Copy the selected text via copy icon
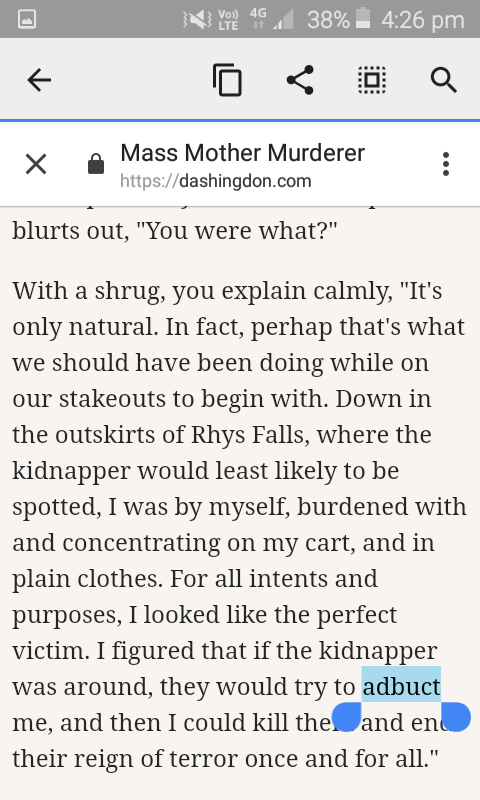This screenshot has height=800, width=480. coord(228,80)
